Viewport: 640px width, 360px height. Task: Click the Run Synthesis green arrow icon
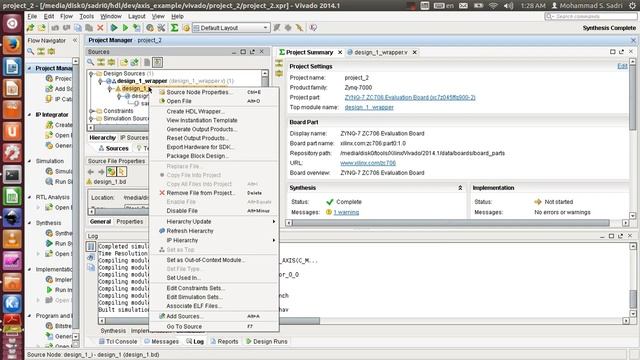[114, 28]
